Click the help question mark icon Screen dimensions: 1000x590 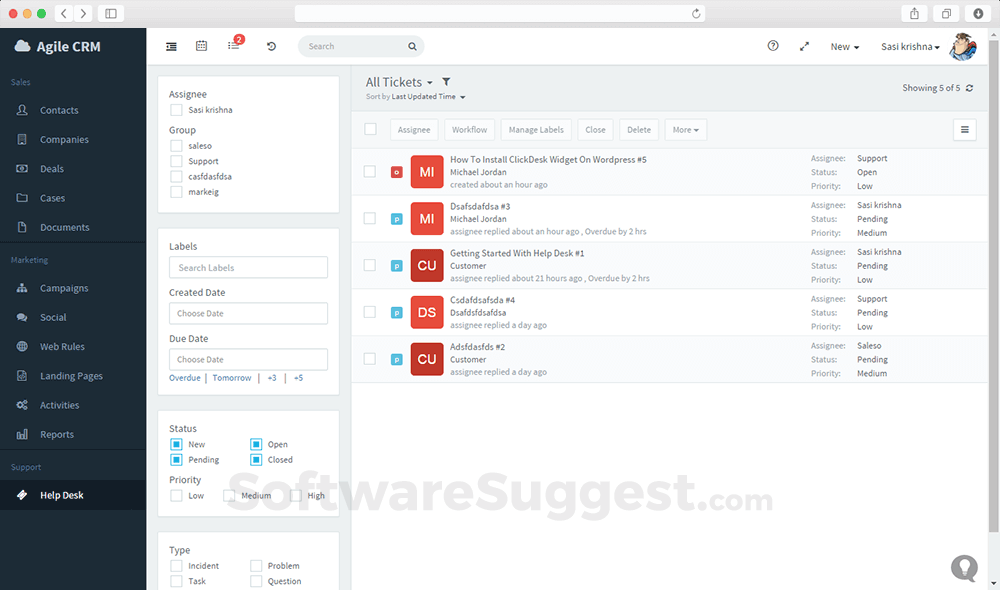(773, 46)
